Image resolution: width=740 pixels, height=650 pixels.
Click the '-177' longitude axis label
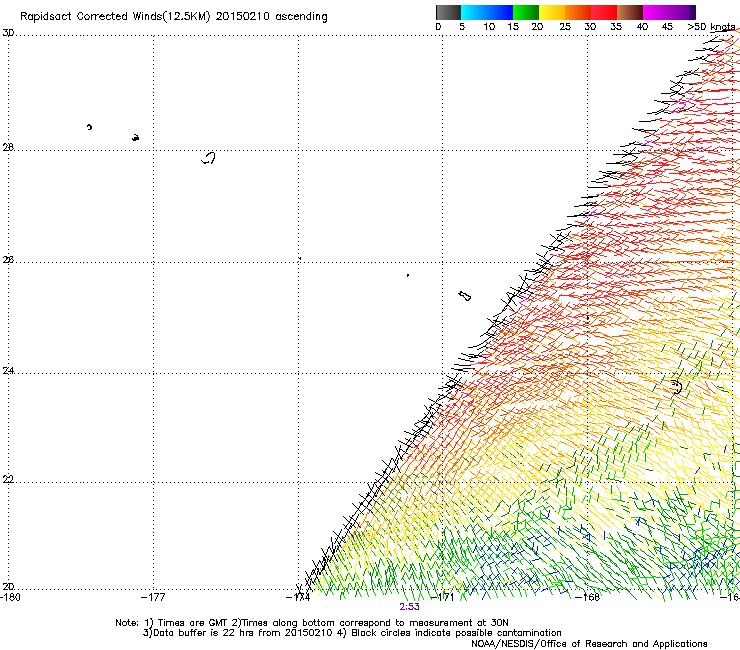point(153,597)
